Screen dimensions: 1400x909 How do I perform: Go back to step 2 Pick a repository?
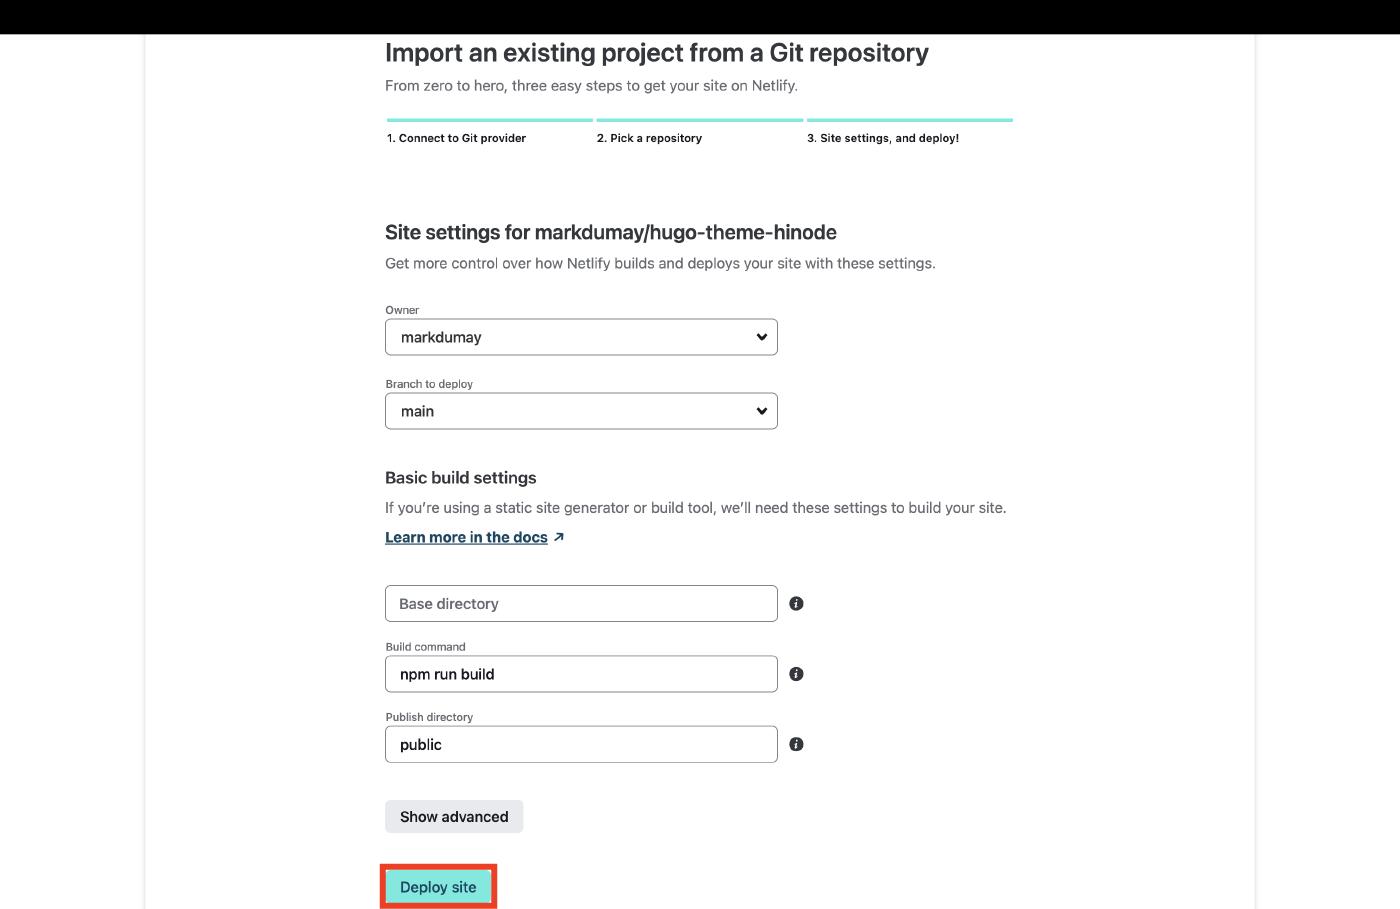point(649,138)
